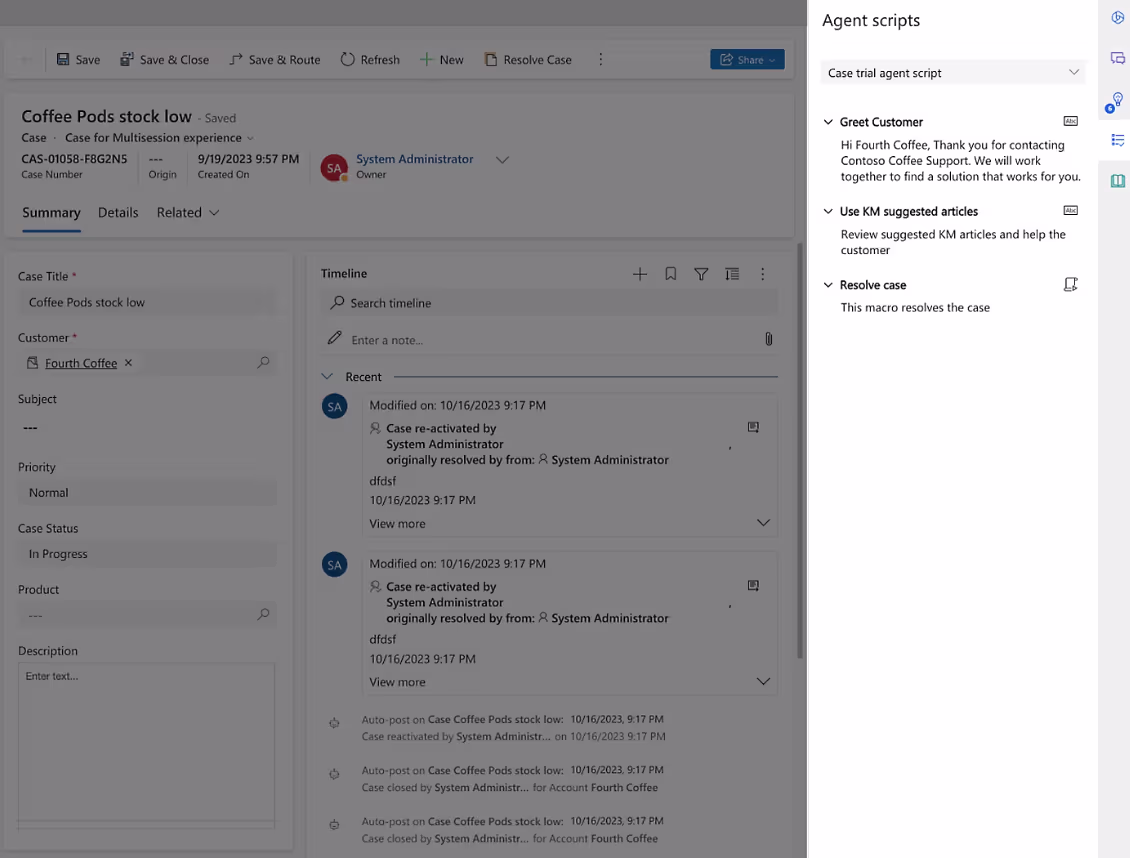Image resolution: width=1130 pixels, height=858 pixels.
Task: Click the Refresh toolbar icon
Action: 347,60
